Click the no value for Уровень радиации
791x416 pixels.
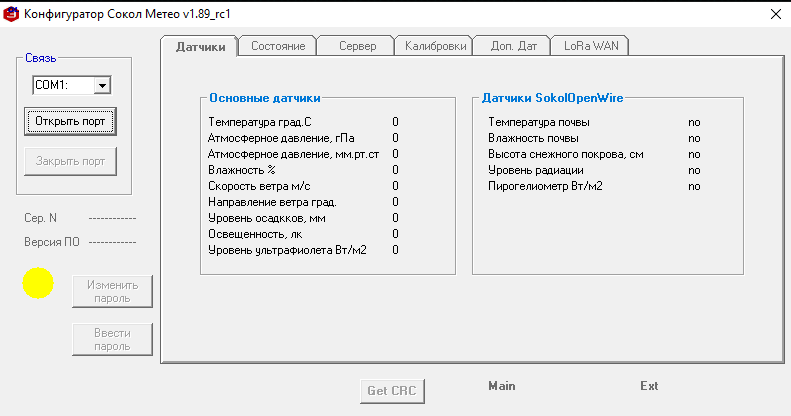(x=694, y=170)
